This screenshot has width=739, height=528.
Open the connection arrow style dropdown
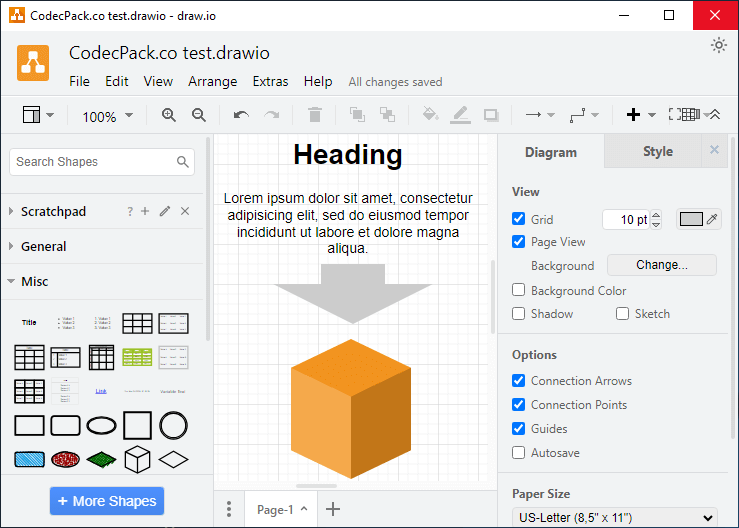pyautogui.click(x=540, y=115)
